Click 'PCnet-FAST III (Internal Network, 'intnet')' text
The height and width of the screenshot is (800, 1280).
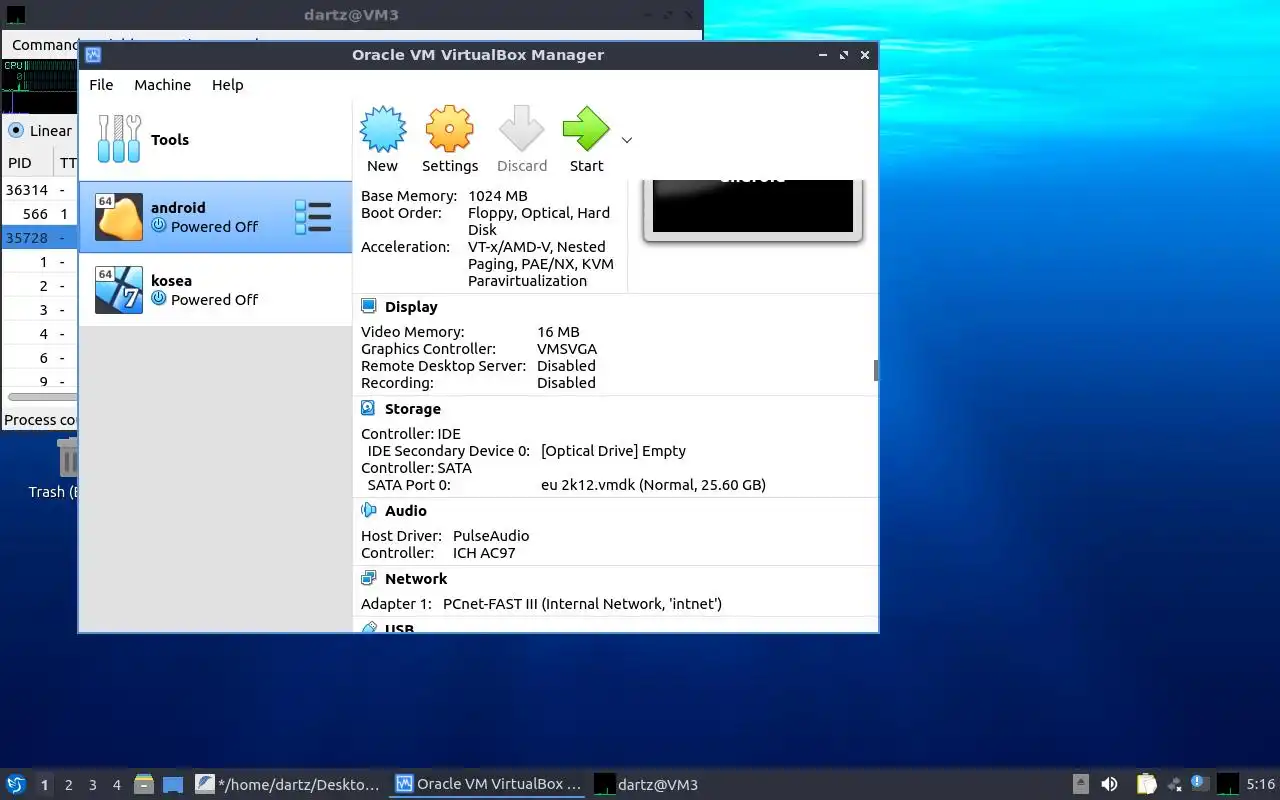(582, 604)
